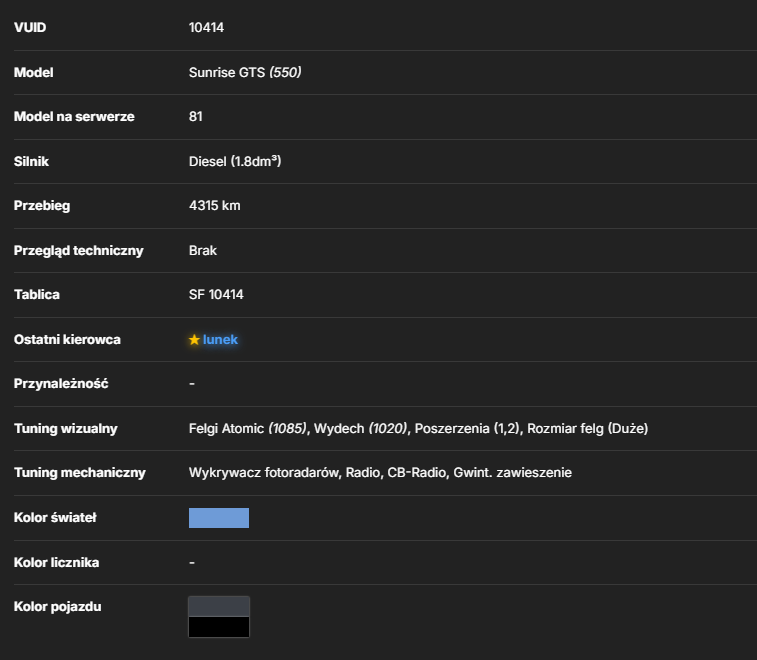Viewport: 757px width, 660px height.
Task: Select the blue Kolor świateł swatch
Action: click(219, 518)
